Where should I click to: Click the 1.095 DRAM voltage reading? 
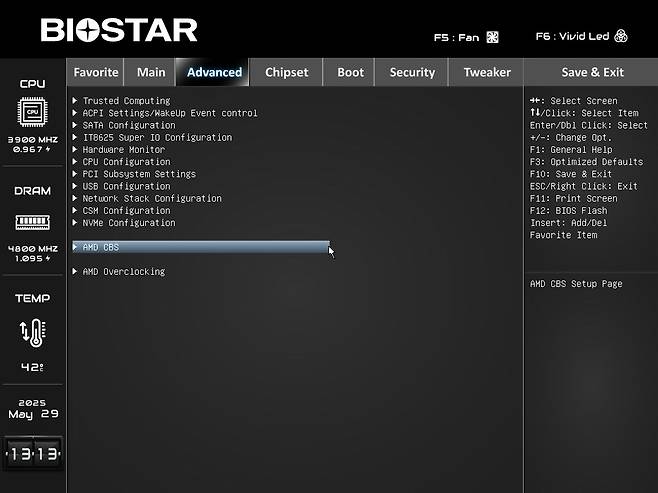[33, 258]
